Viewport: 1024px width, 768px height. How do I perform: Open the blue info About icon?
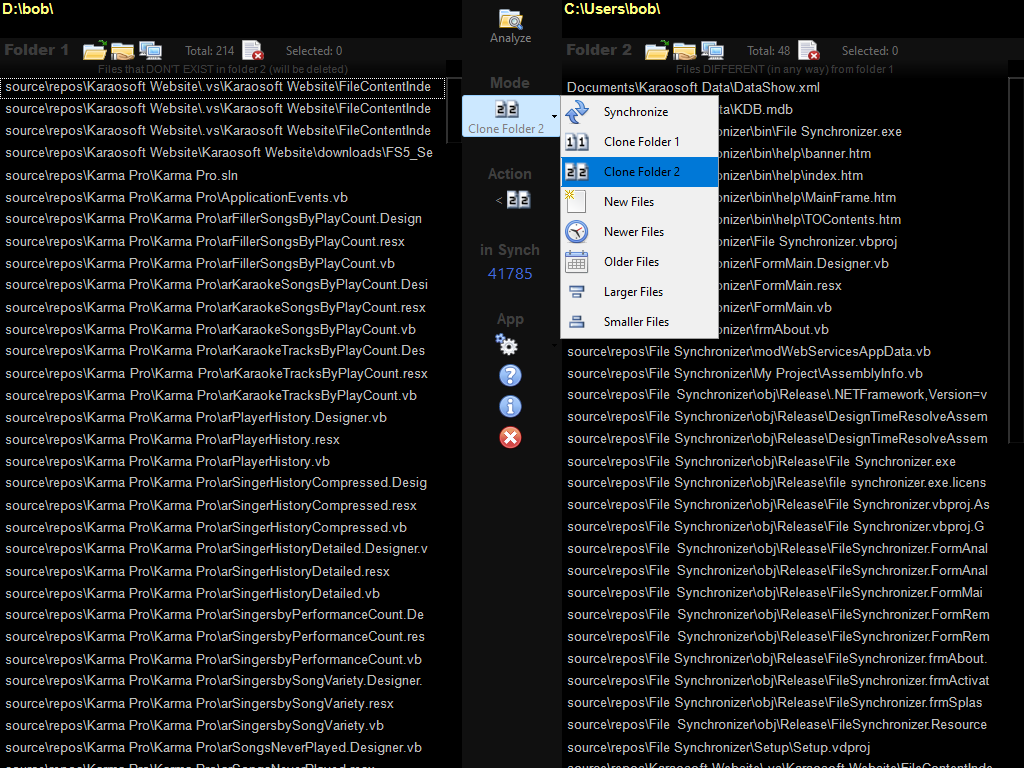510,406
